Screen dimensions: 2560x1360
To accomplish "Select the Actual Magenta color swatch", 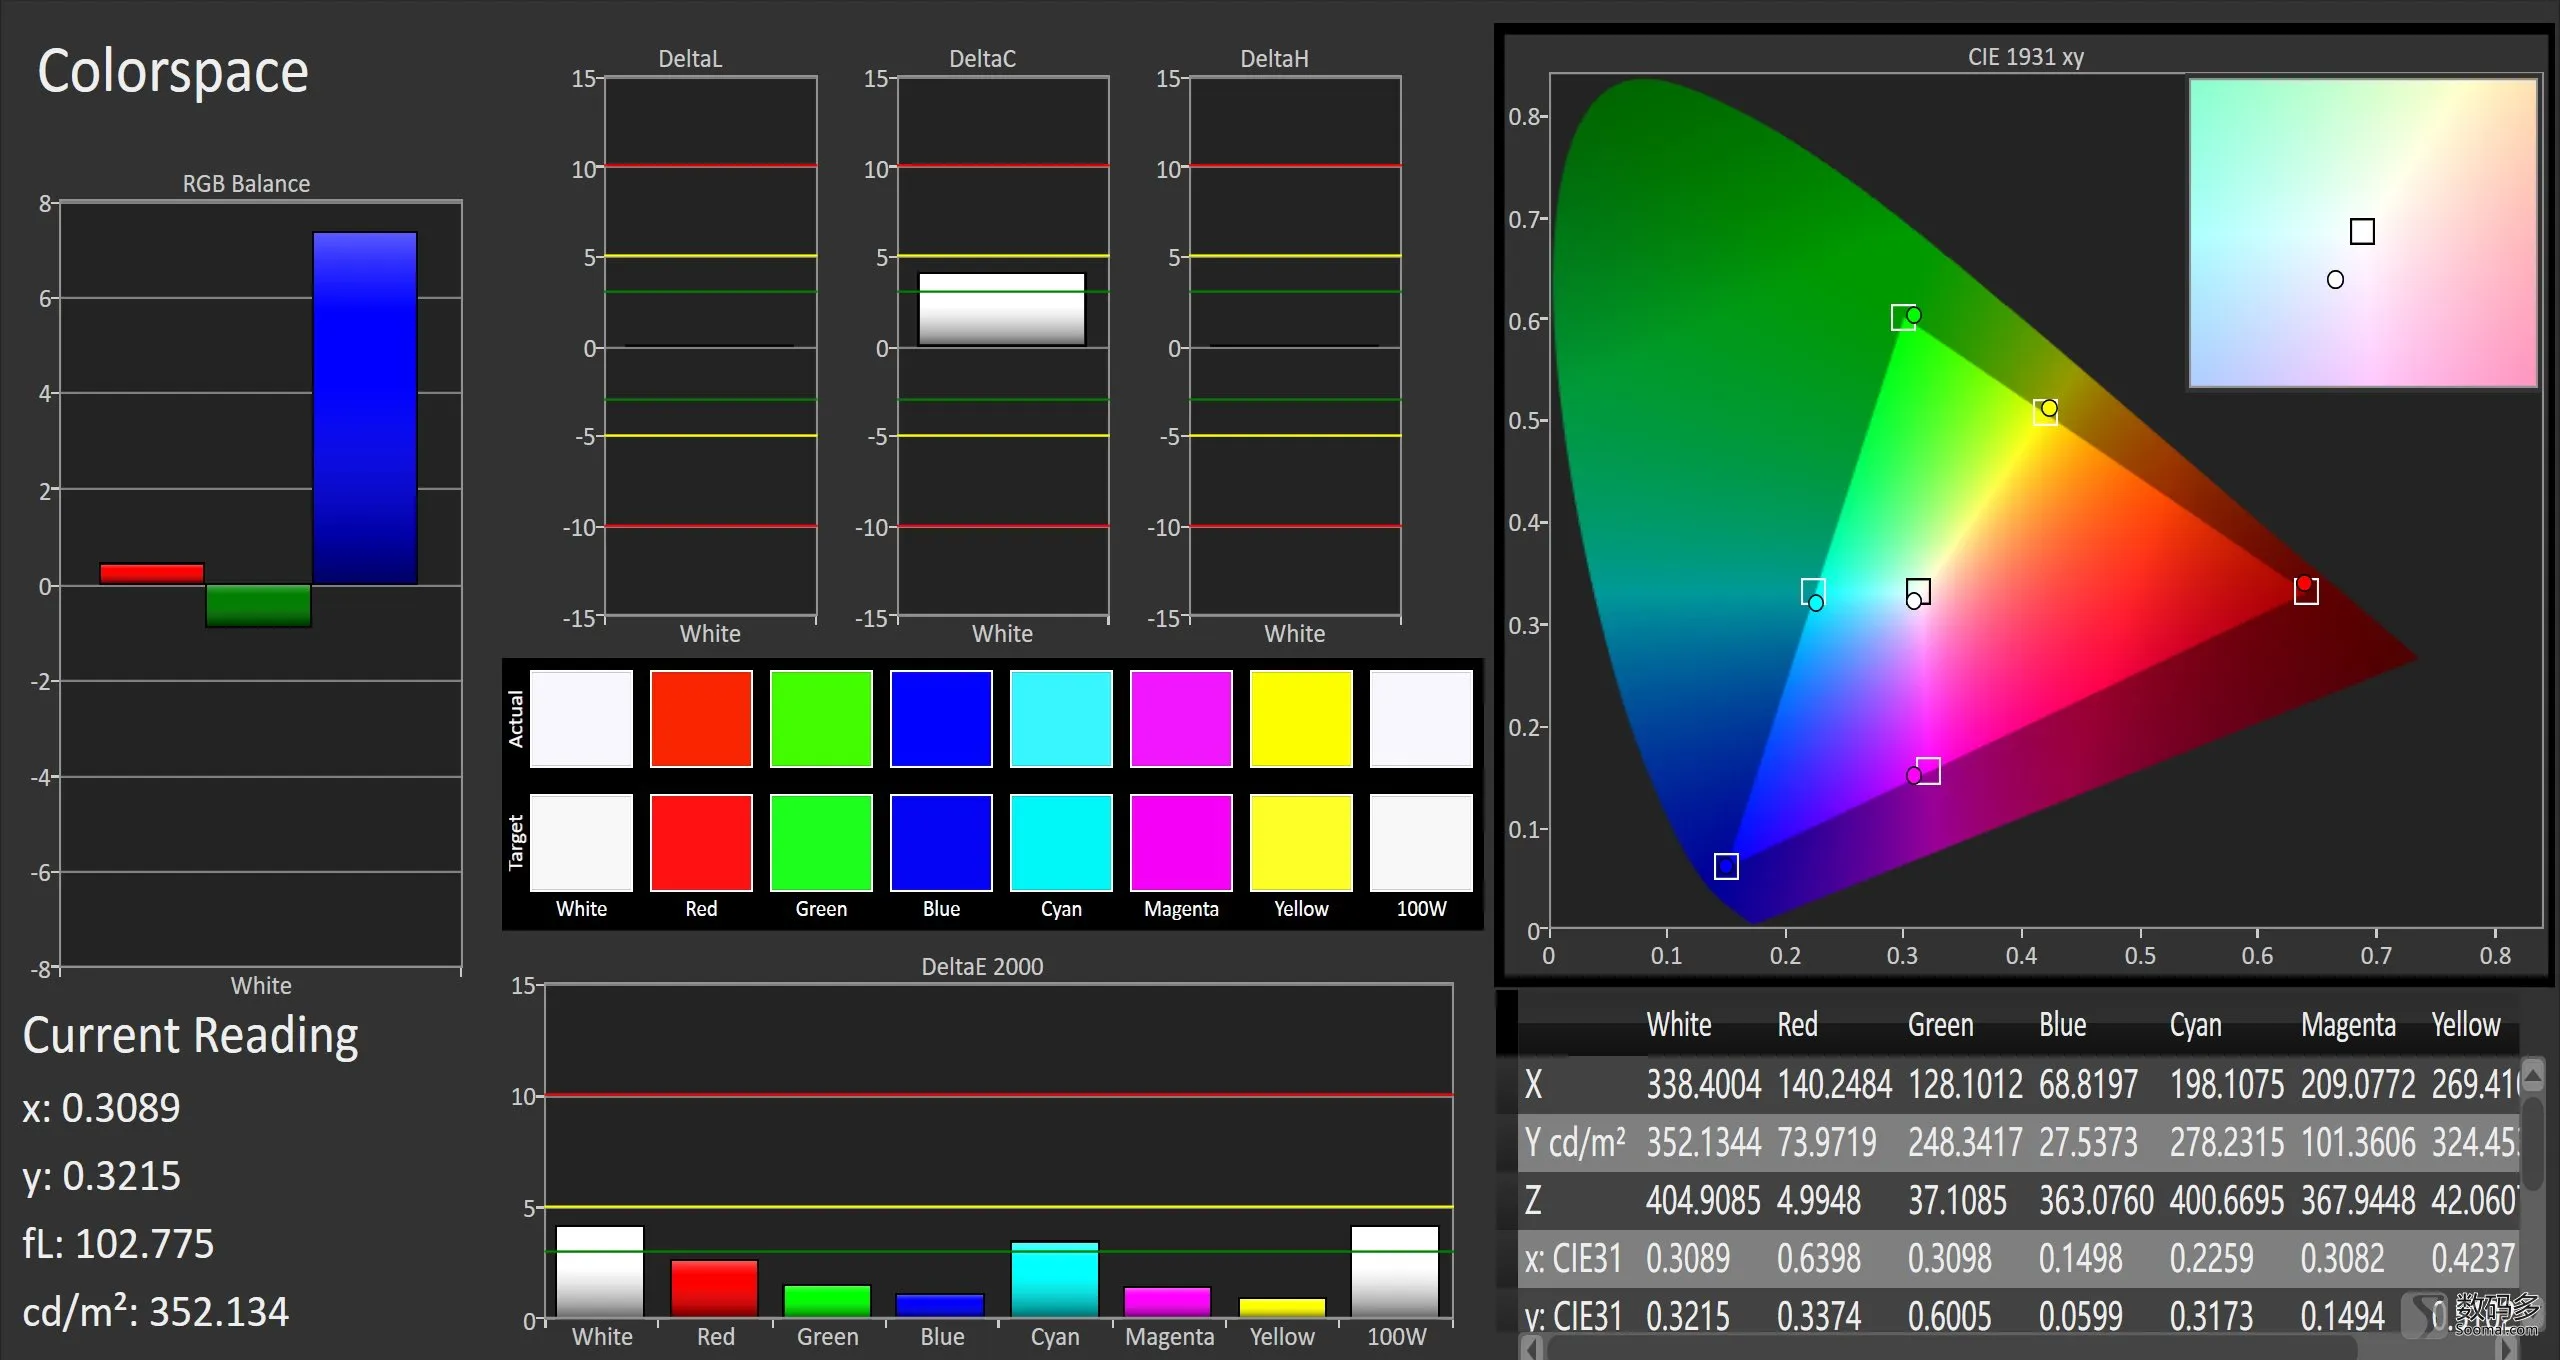I will coord(1181,719).
